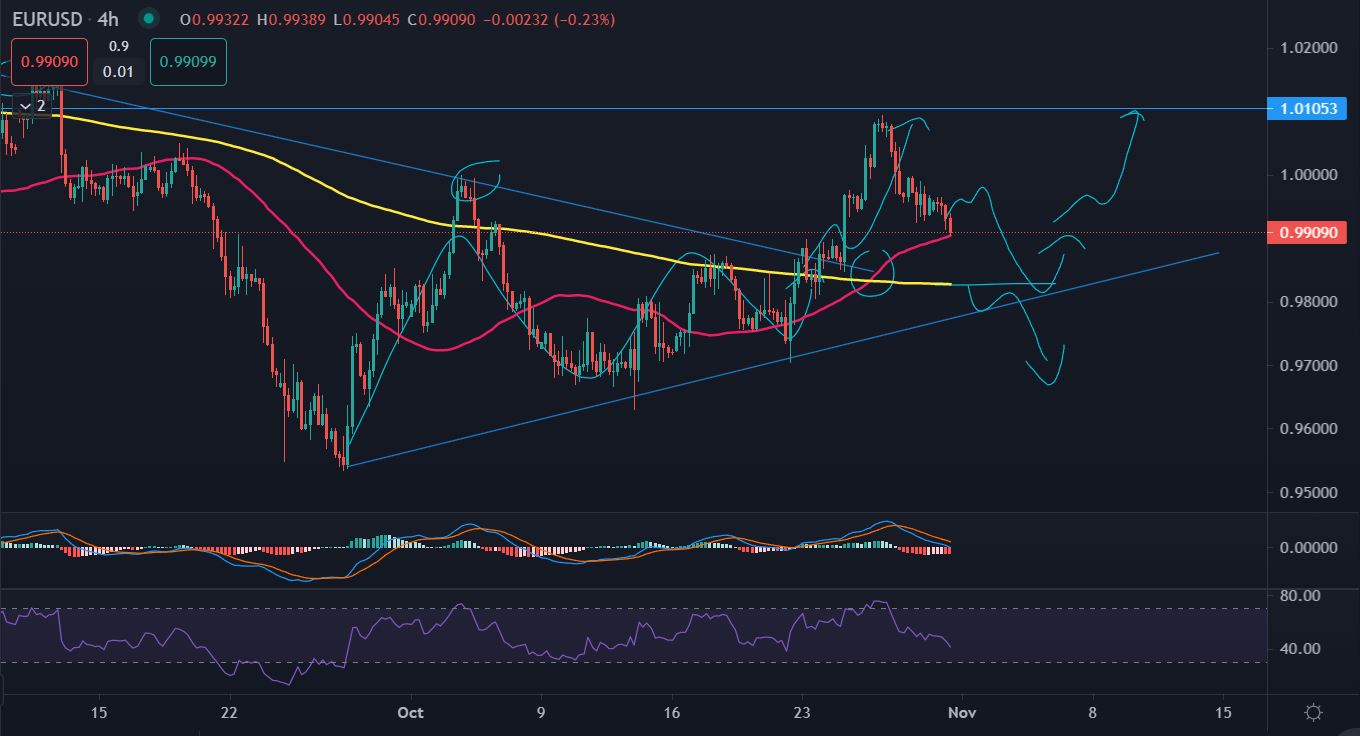The height and width of the screenshot is (736, 1360).
Task: Select the 4h timeframe label
Action: coord(108,19)
